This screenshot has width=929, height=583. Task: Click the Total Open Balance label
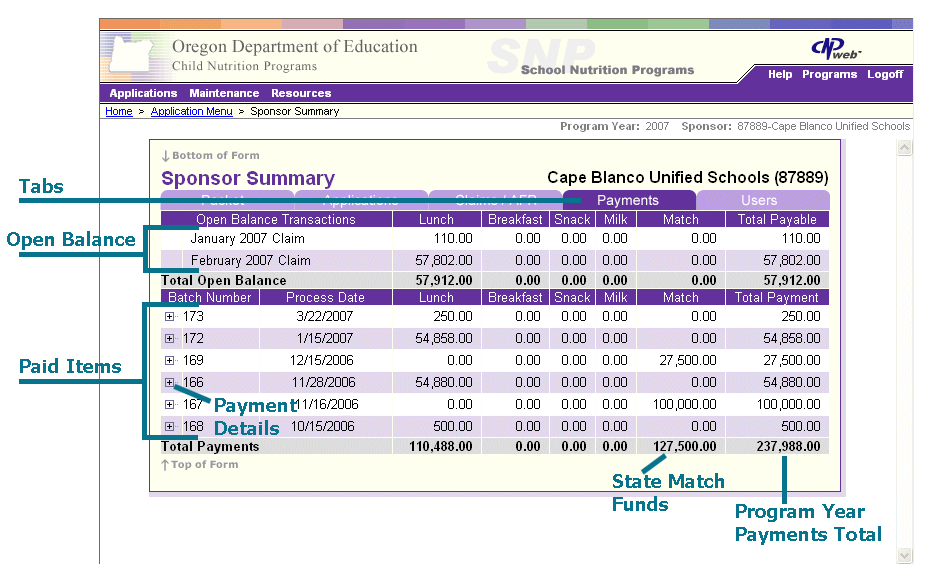pos(223,280)
